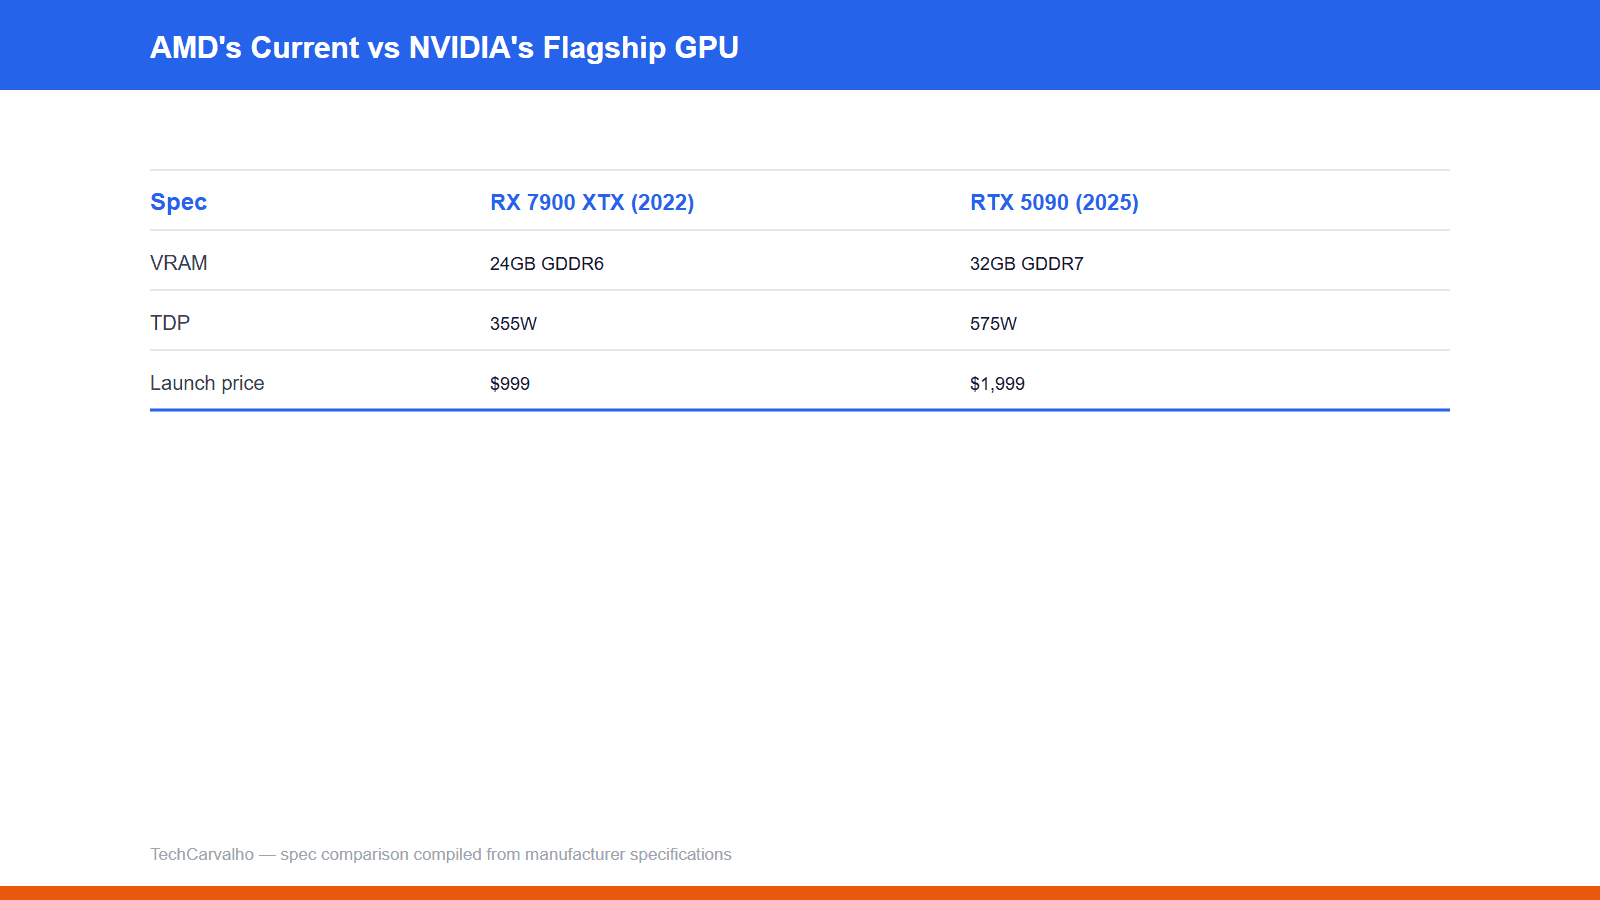Click the 'TDP' row label

170,323
